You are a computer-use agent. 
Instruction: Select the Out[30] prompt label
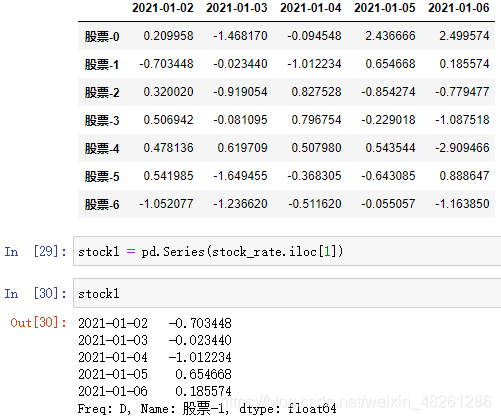pos(38,322)
